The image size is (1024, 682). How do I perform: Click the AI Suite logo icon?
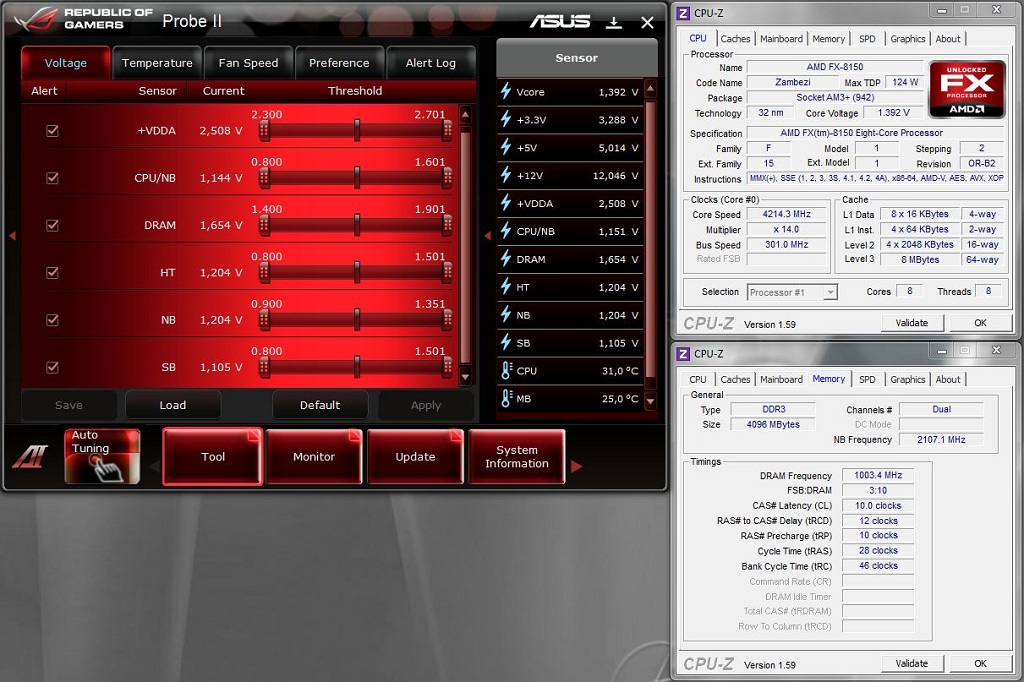(31, 455)
